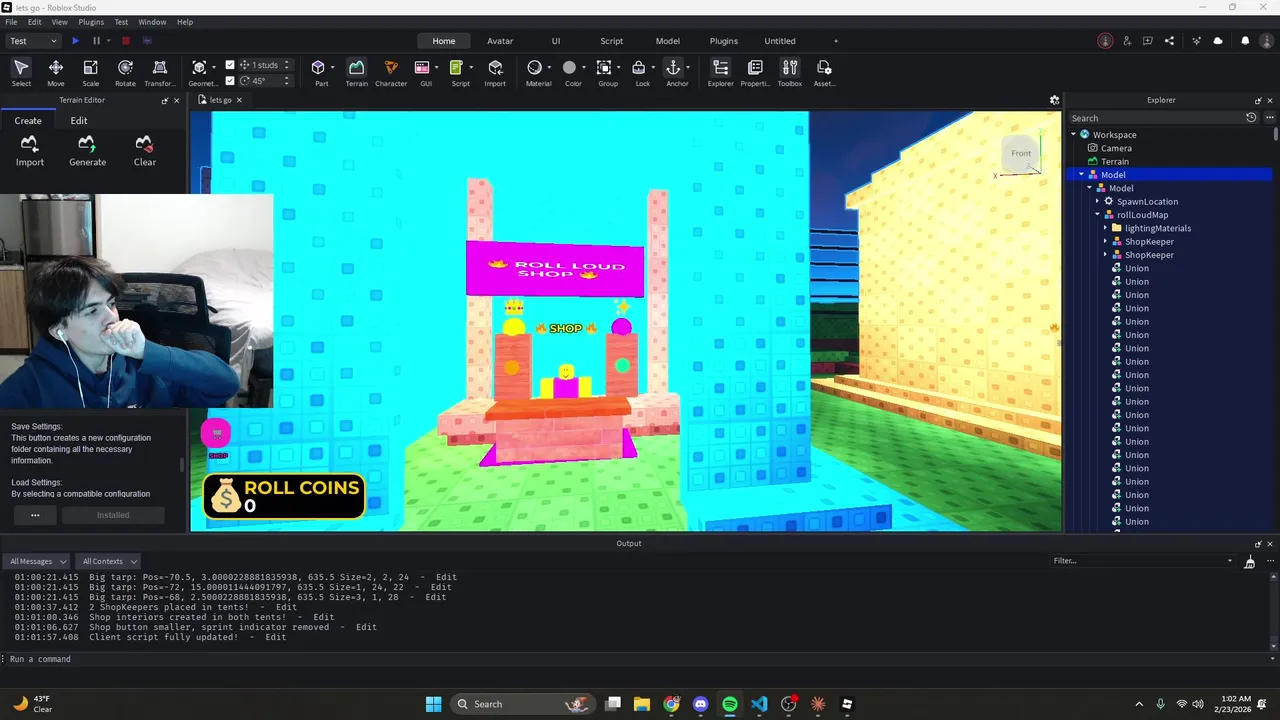Image resolution: width=1280 pixels, height=720 pixels.
Task: Open the Properties panel
Action: pyautogui.click(x=755, y=72)
